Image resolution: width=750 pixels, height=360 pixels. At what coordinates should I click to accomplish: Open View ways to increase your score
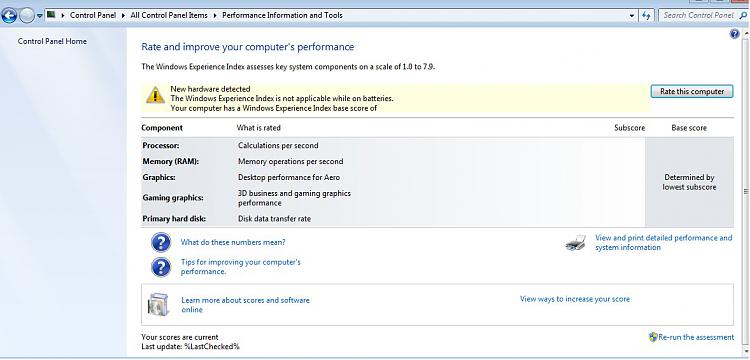(x=575, y=299)
